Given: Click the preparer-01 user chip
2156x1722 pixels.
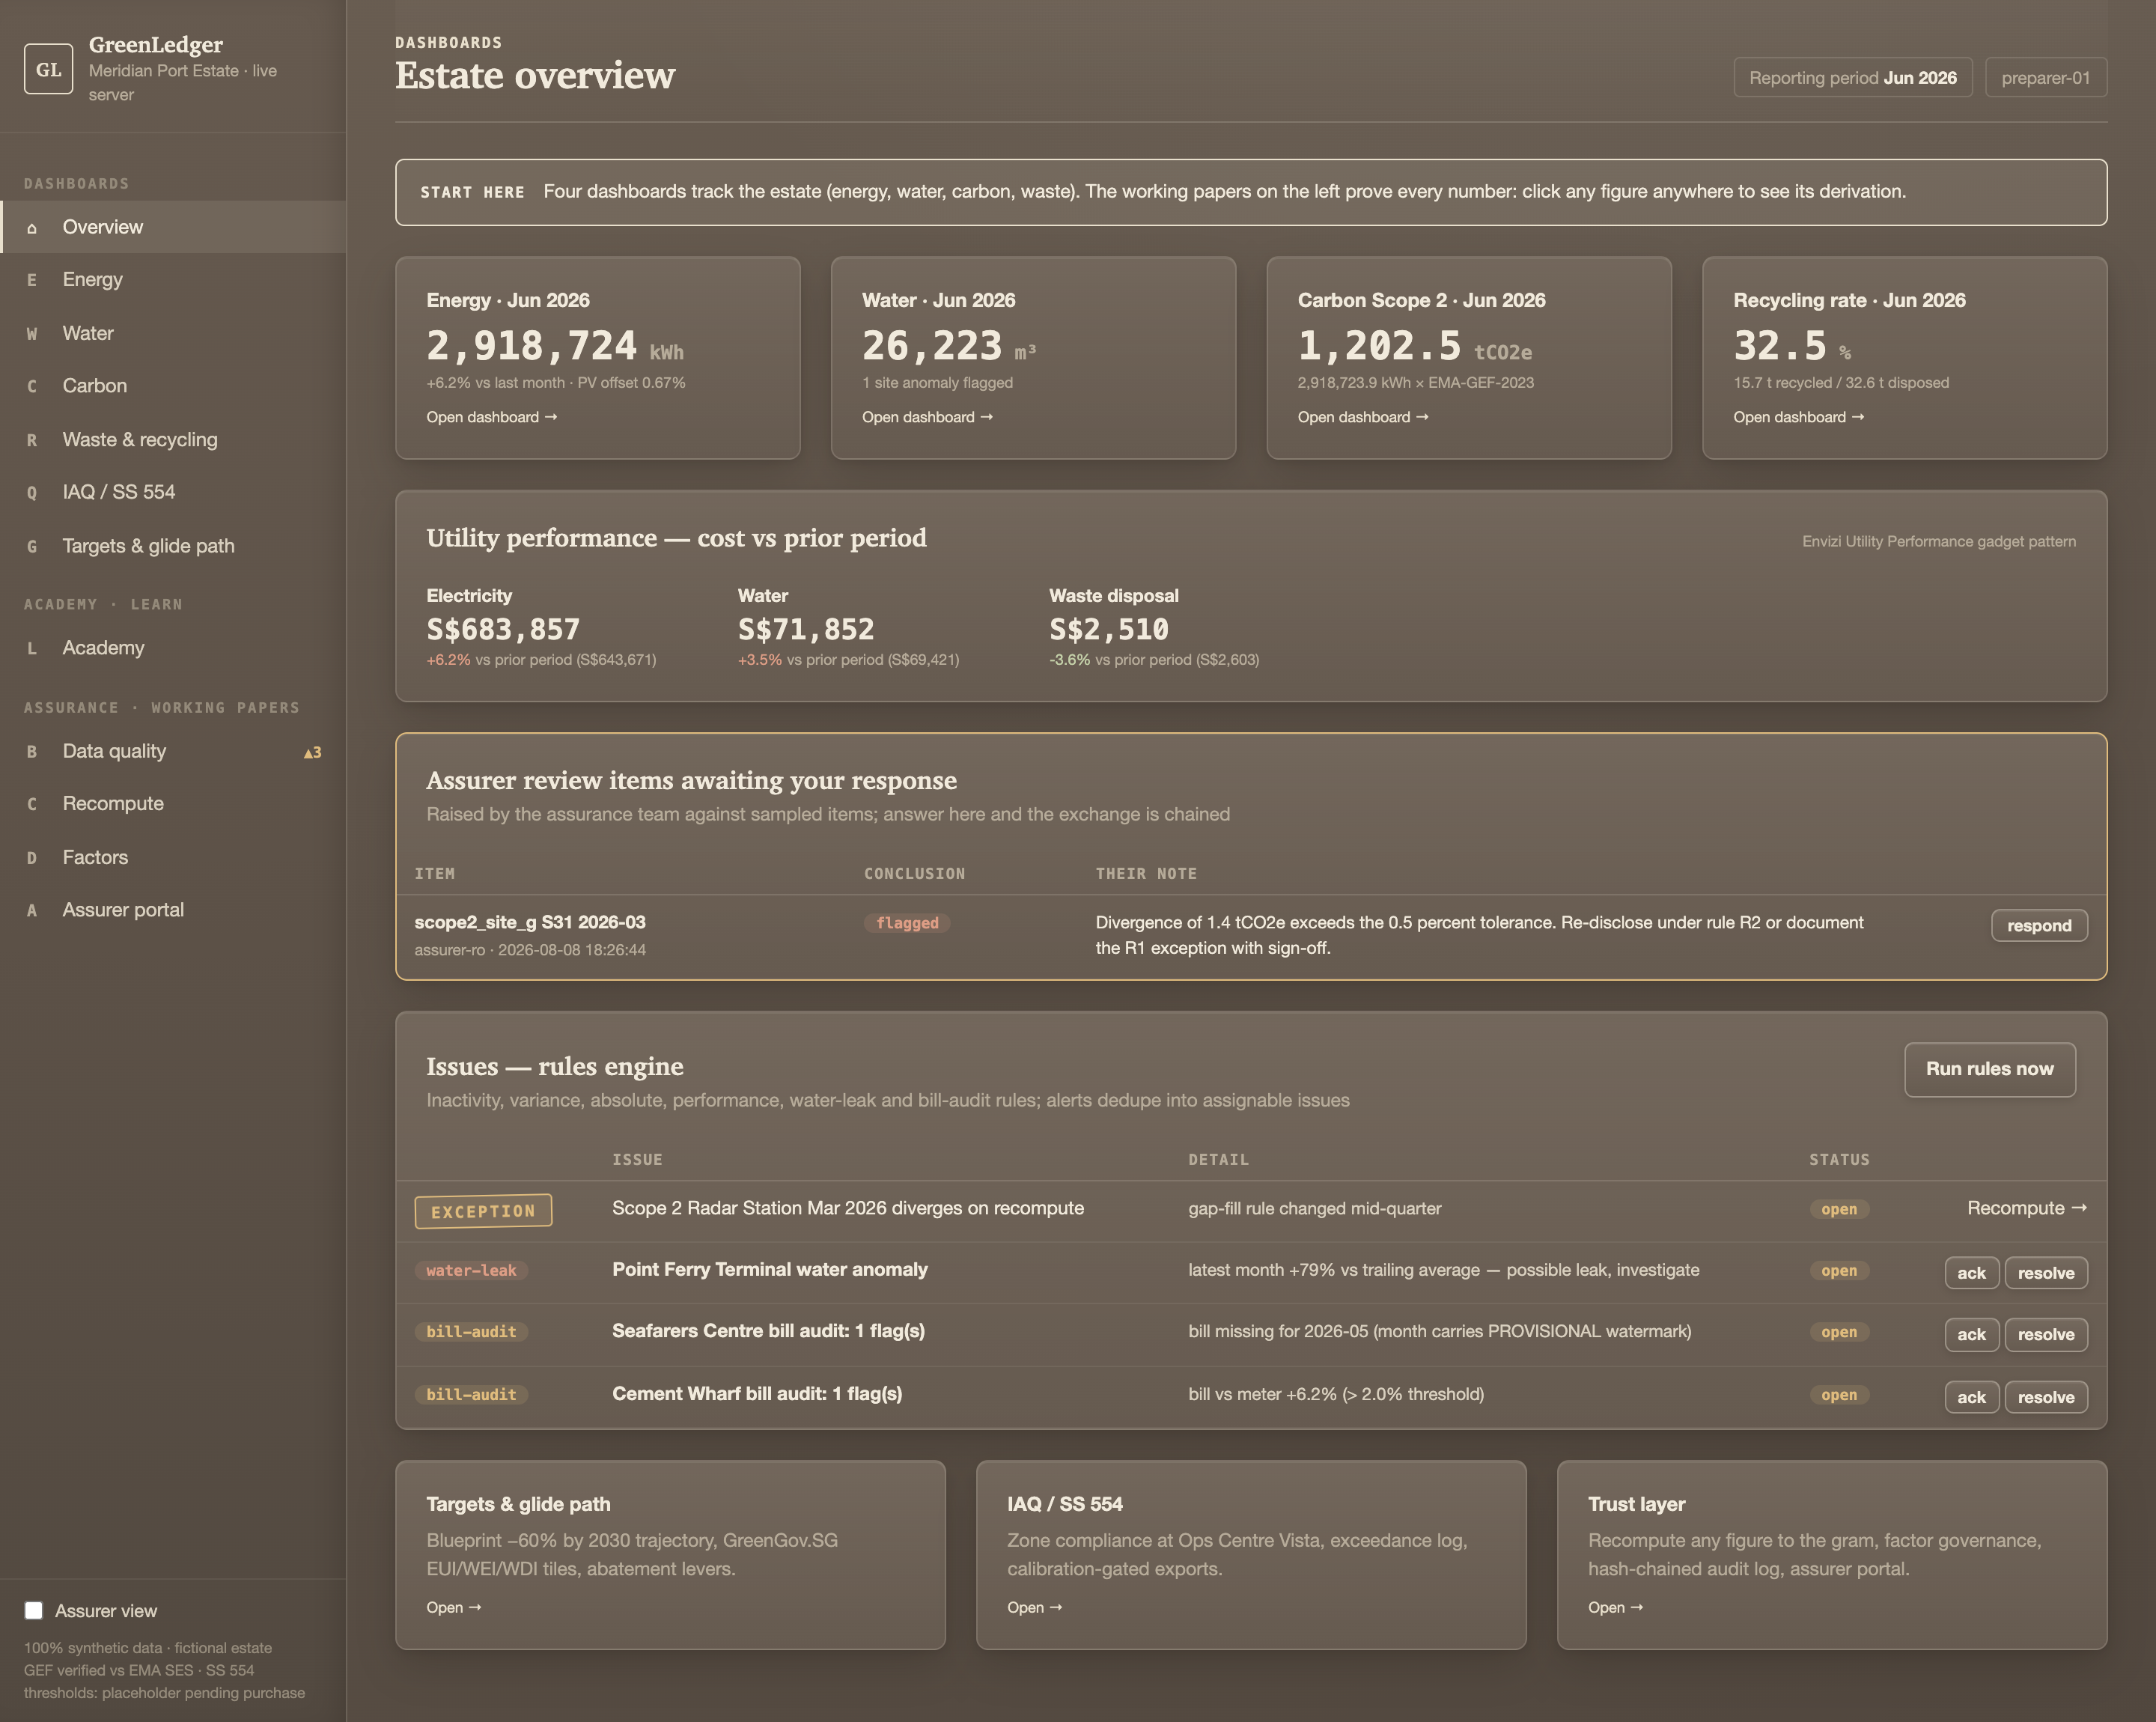Looking at the screenshot, I should click(x=2045, y=78).
